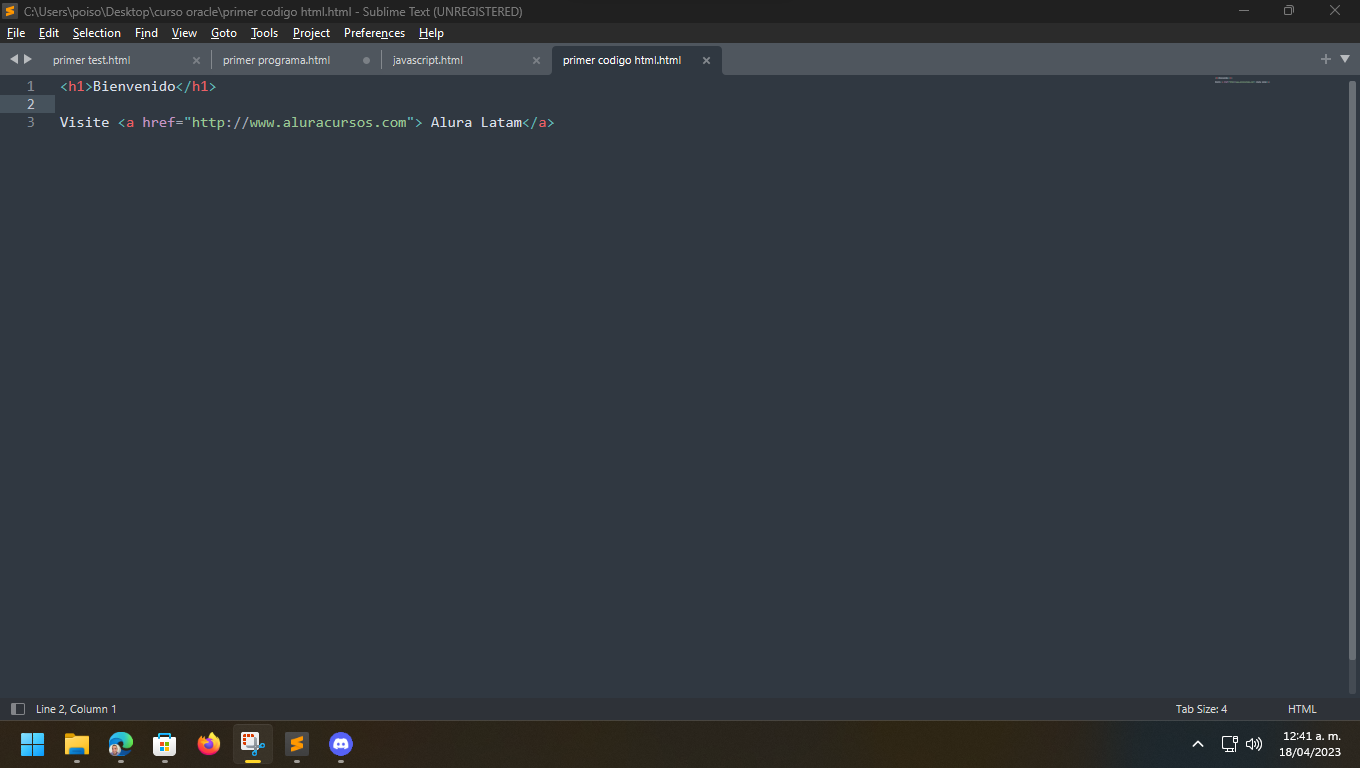1360x768 pixels.
Task: Open Discord from taskbar
Action: click(x=341, y=744)
